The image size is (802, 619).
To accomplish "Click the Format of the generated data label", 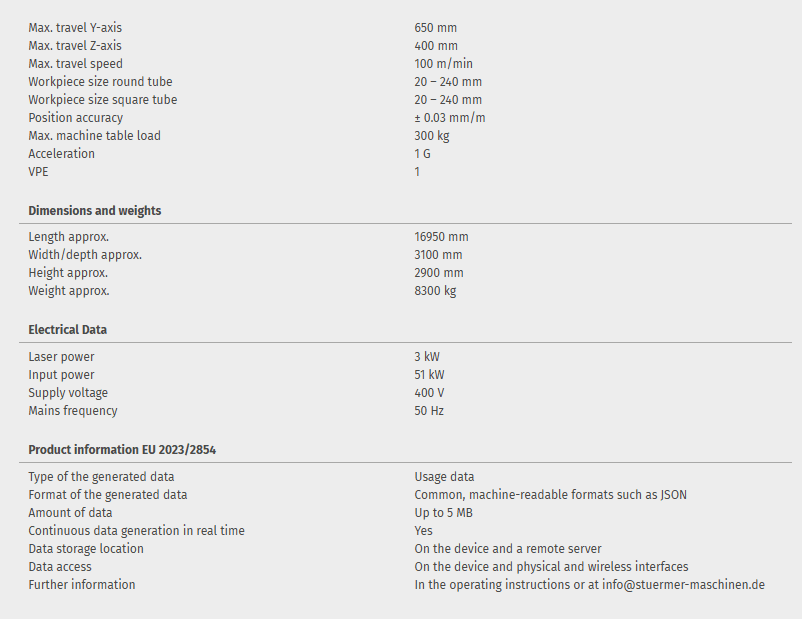I will [108, 495].
